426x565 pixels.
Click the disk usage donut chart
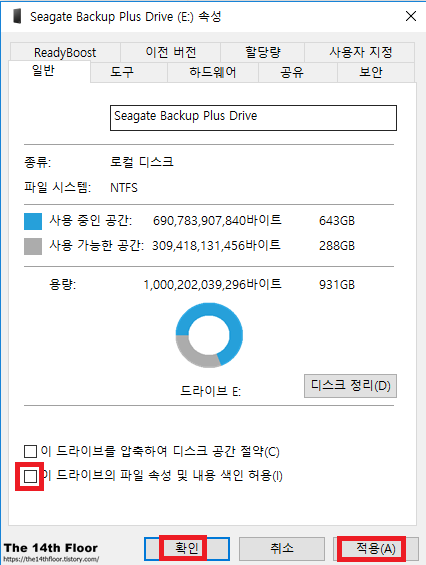pos(209,335)
